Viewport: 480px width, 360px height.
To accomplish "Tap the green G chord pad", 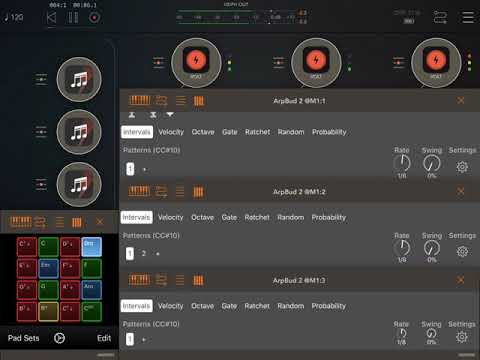I will pos(49,290).
